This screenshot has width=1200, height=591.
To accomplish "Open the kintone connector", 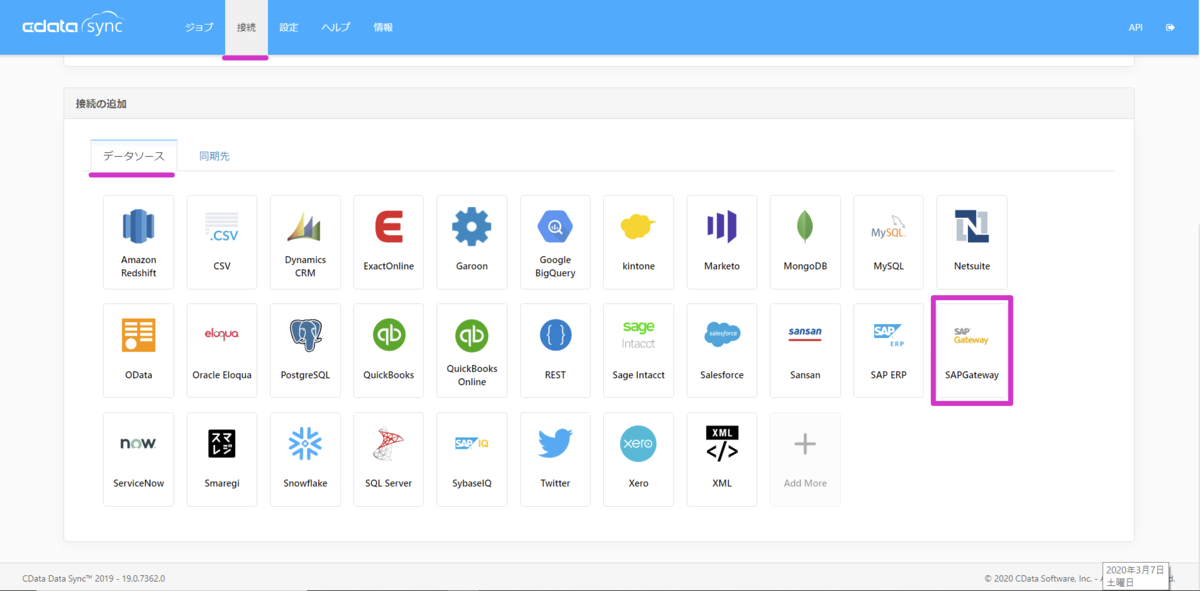I will pos(638,242).
